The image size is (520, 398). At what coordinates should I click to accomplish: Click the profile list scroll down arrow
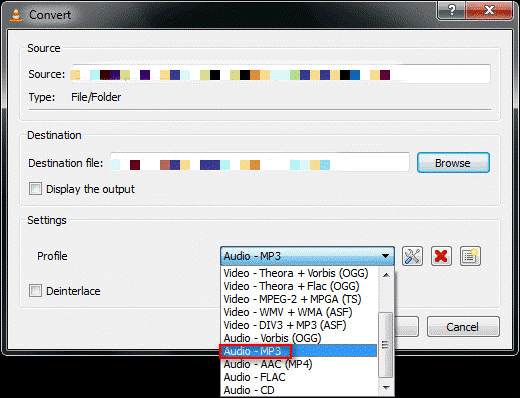386,387
